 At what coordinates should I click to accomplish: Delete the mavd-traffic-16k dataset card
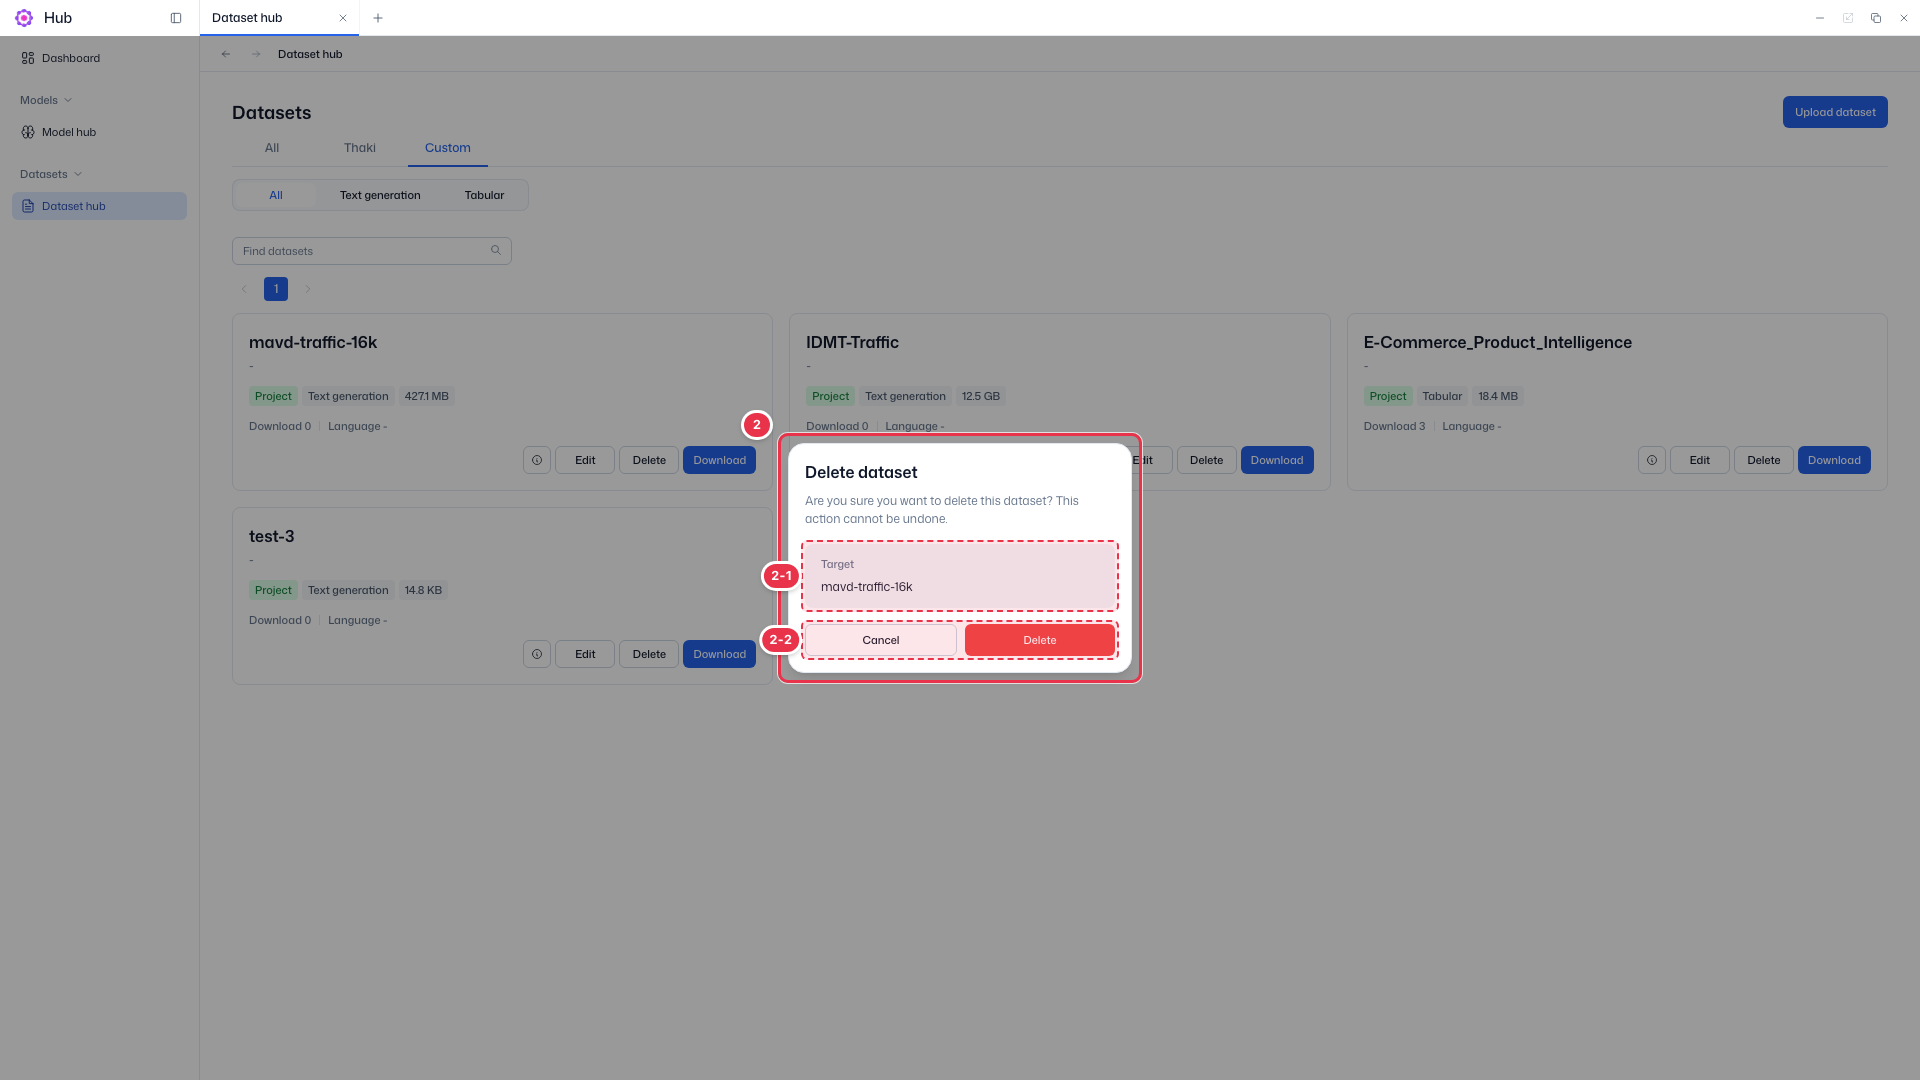coord(649,460)
